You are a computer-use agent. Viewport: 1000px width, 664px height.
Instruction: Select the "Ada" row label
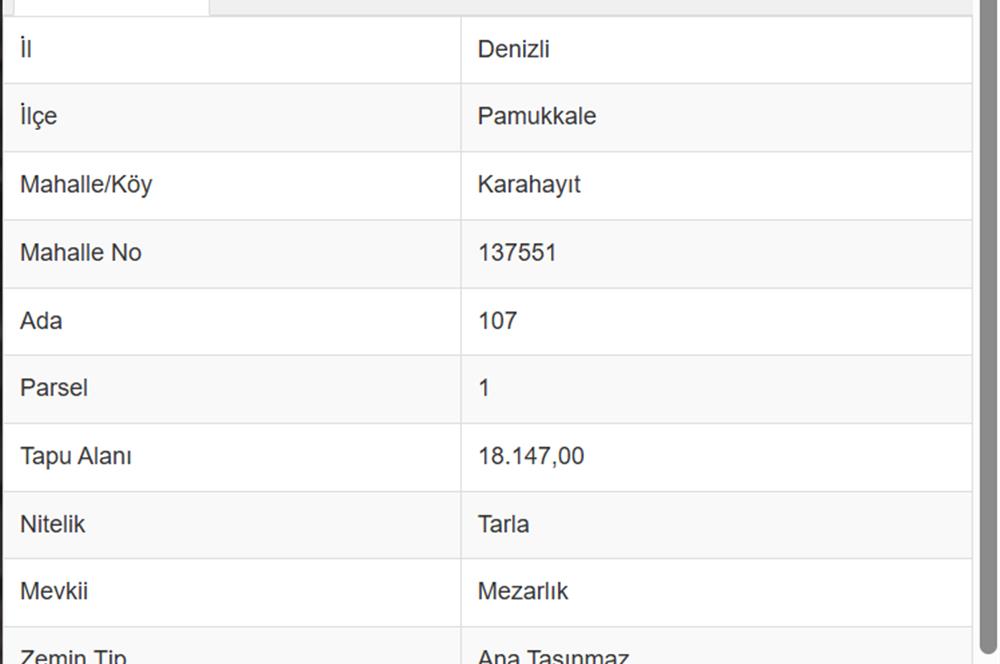(x=41, y=321)
